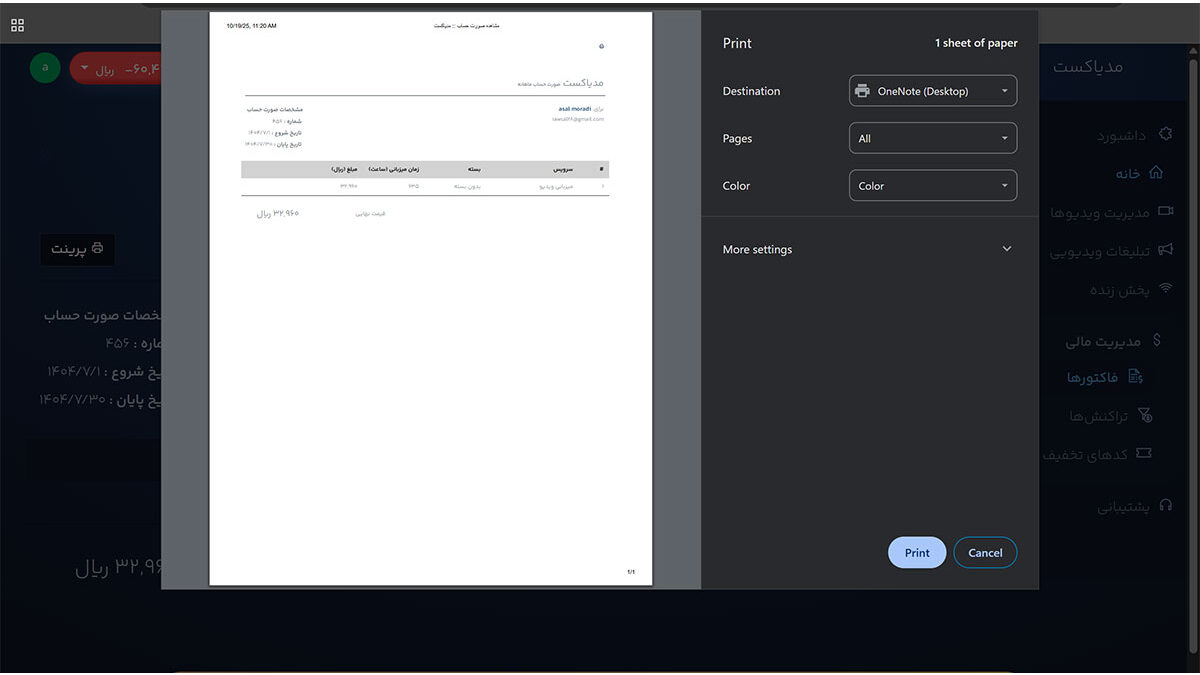The width and height of the screenshot is (1200, 675).
Task: Open the Destination dropdown showing OneNote (Desktop)
Action: click(932, 91)
